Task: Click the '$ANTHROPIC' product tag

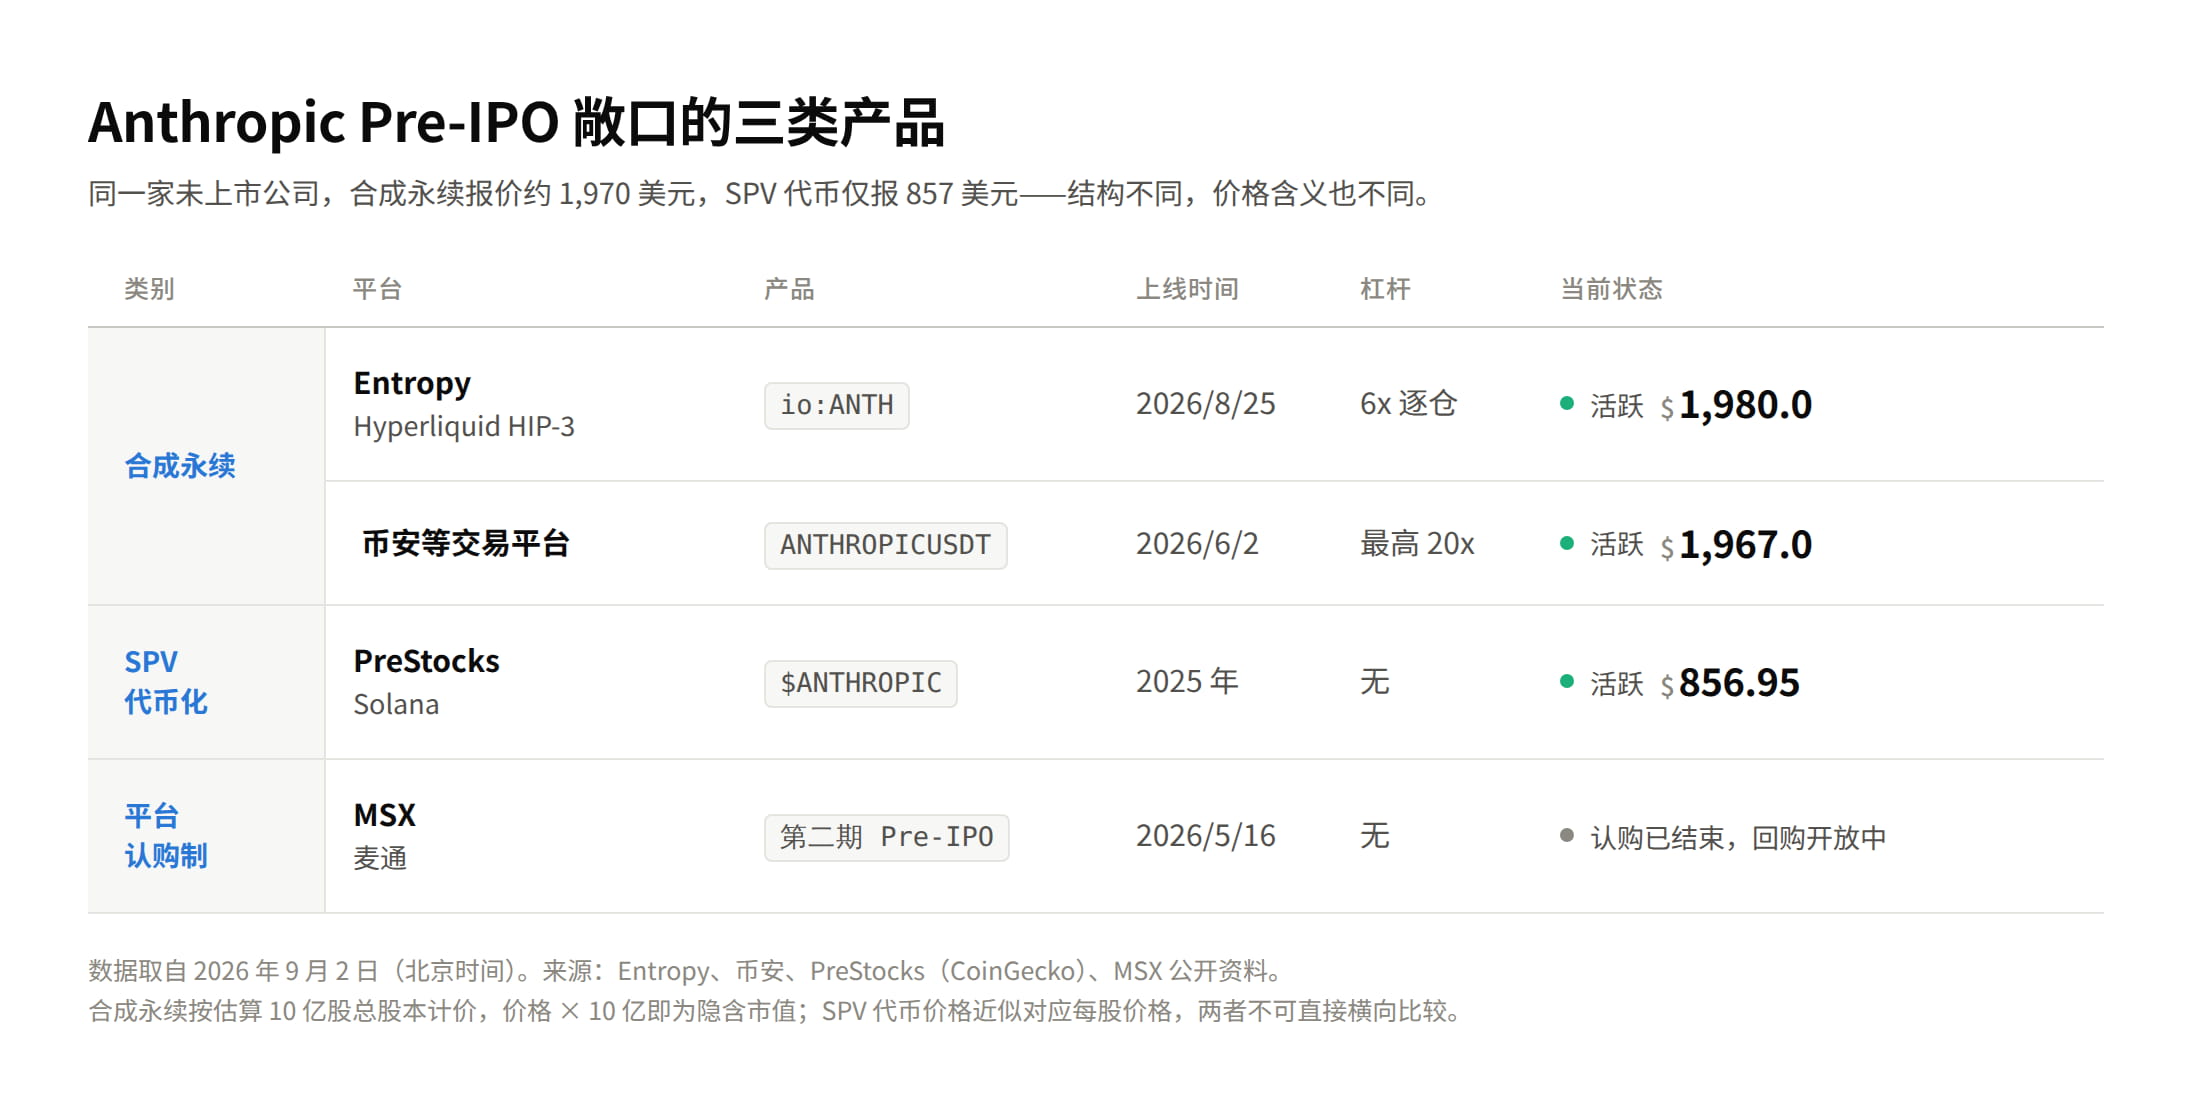Action: (x=861, y=683)
